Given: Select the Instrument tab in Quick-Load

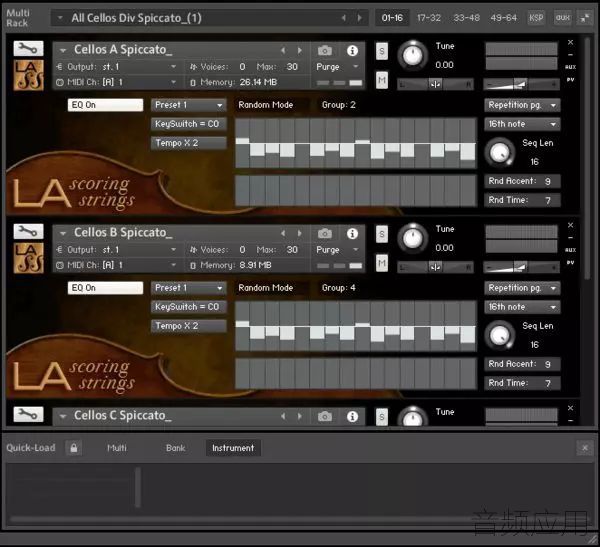Looking at the screenshot, I should pos(233,448).
